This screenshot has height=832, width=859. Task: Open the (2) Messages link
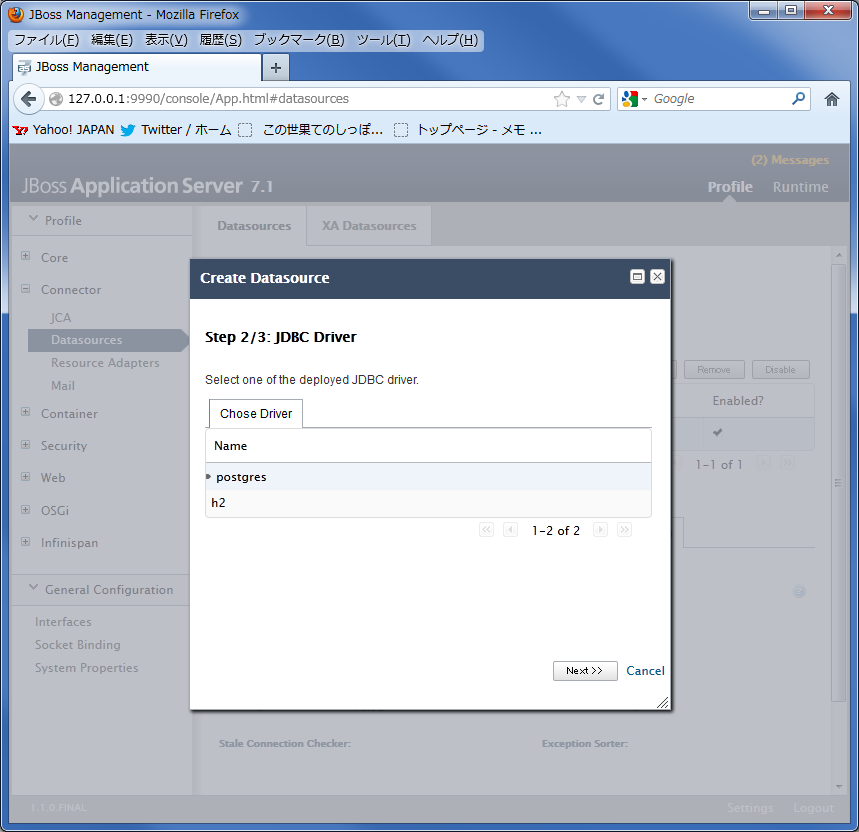point(789,160)
